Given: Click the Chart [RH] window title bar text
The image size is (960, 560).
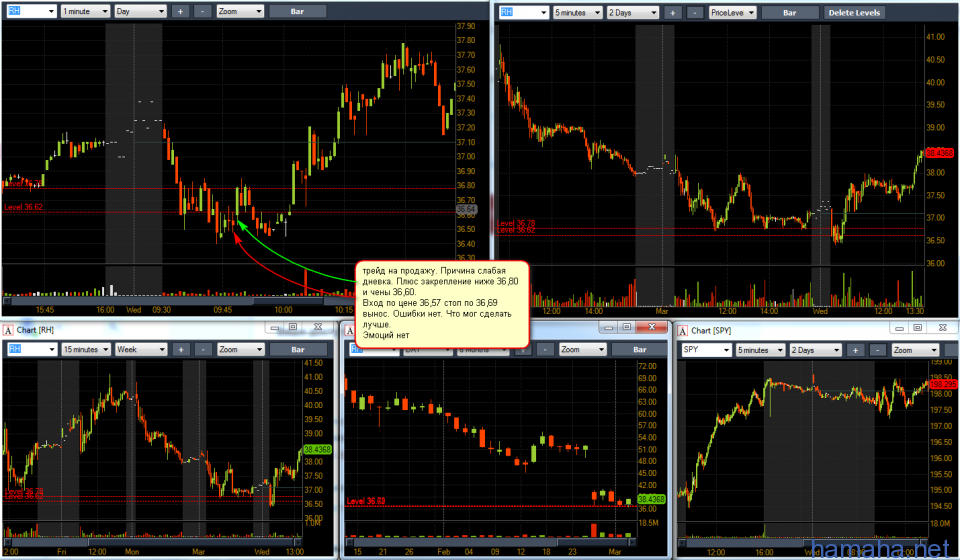Looking at the screenshot, I should [x=35, y=330].
